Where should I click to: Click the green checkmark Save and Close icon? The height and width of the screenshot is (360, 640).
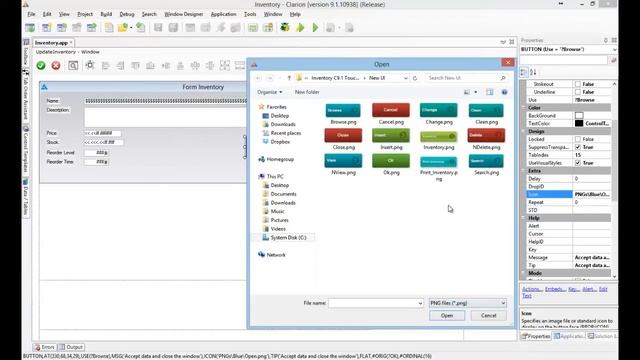[x=41, y=65]
